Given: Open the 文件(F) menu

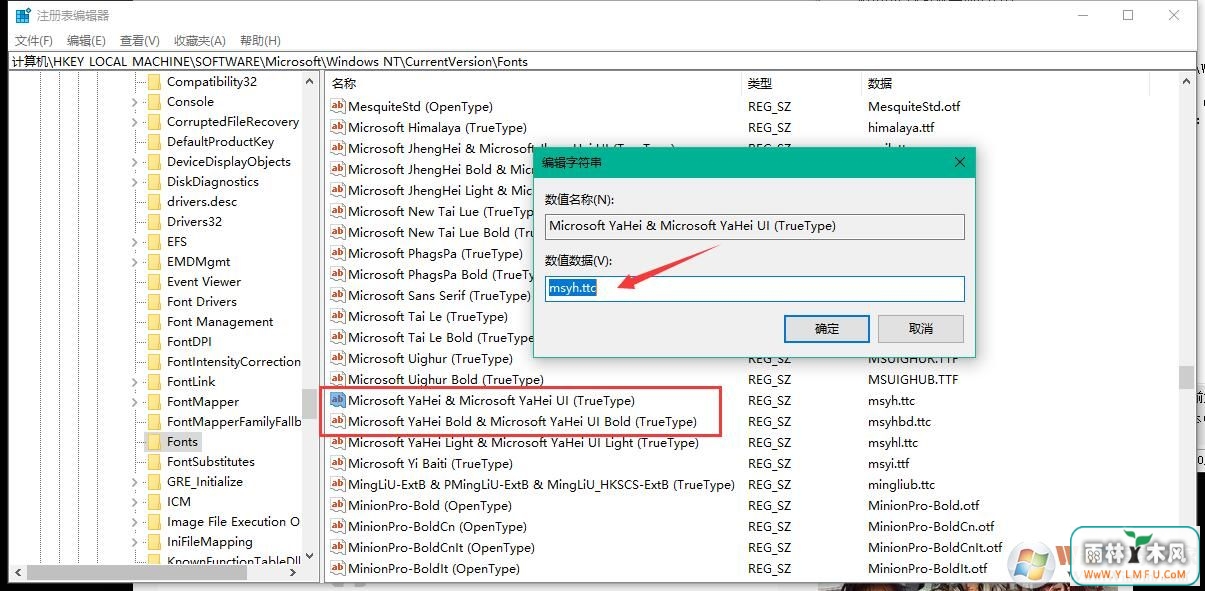Looking at the screenshot, I should [x=34, y=41].
